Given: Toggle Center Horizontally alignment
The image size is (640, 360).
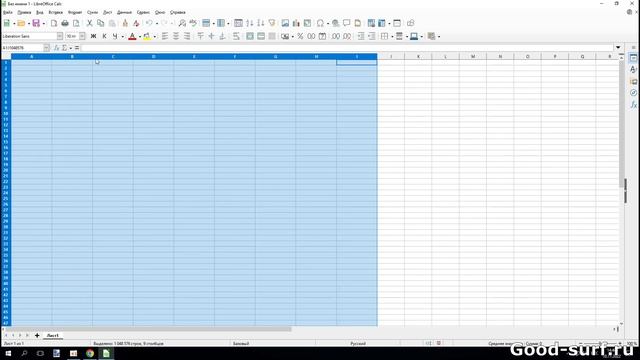Looking at the screenshot, I should tap(176, 36).
